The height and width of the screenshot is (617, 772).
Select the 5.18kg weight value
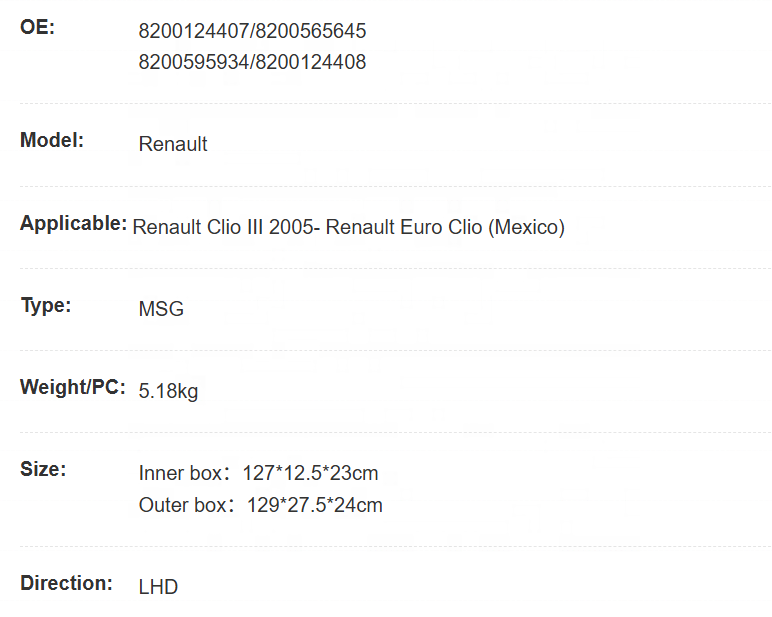[168, 391]
